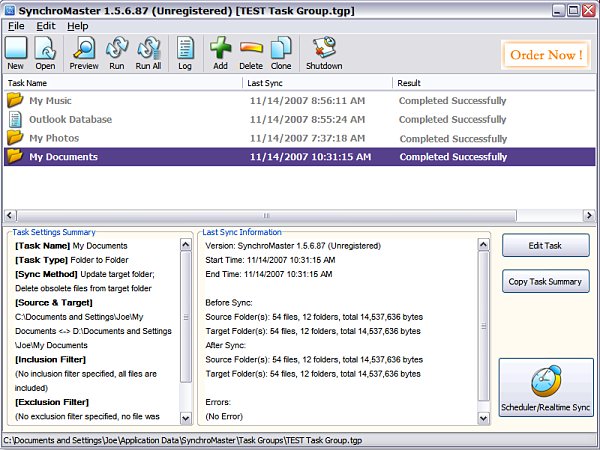This screenshot has height=450, width=600.
Task: Click the Run All icon
Action: tap(148, 48)
